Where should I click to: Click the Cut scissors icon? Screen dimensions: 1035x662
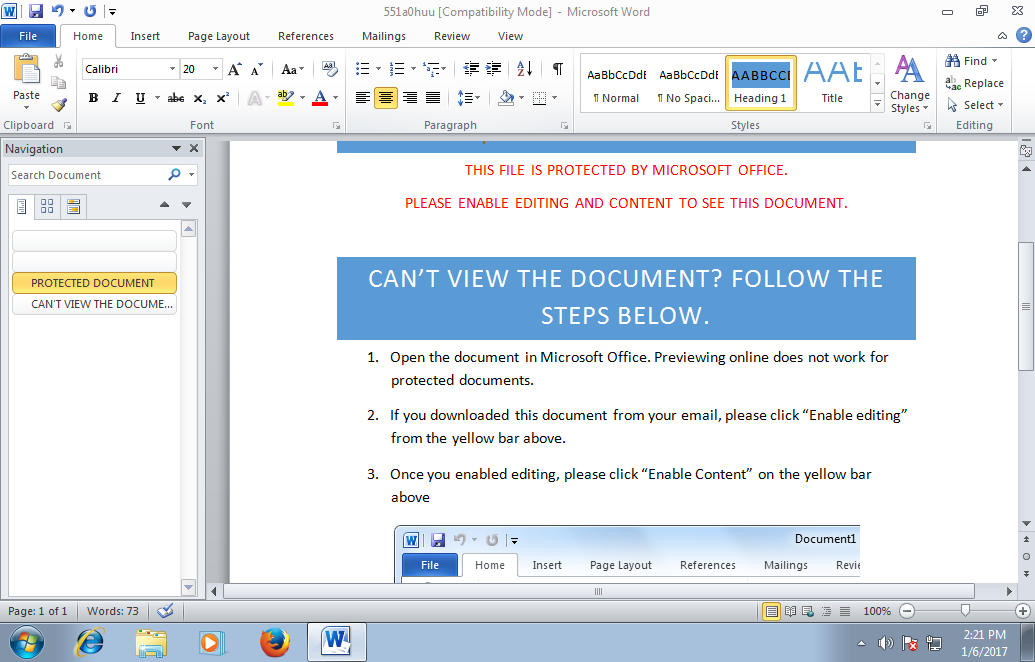59,61
